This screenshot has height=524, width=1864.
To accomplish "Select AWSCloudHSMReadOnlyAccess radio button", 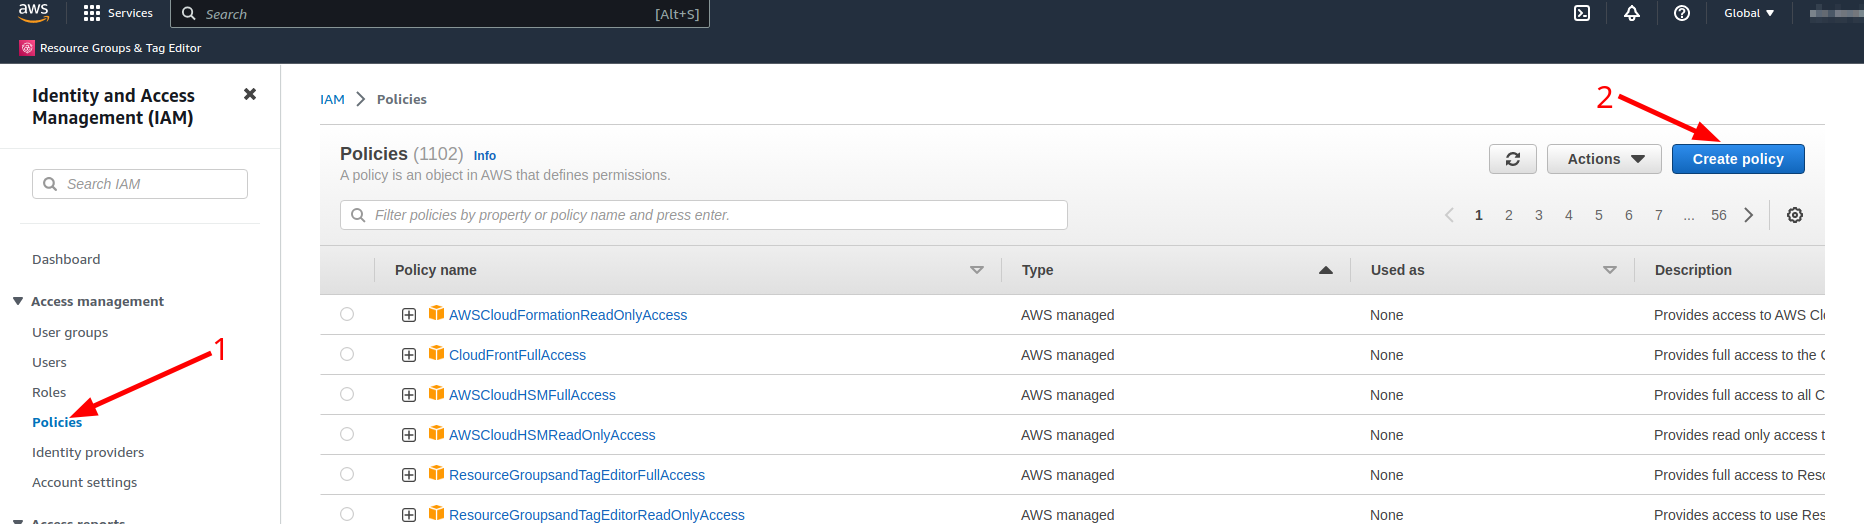I will (347, 434).
